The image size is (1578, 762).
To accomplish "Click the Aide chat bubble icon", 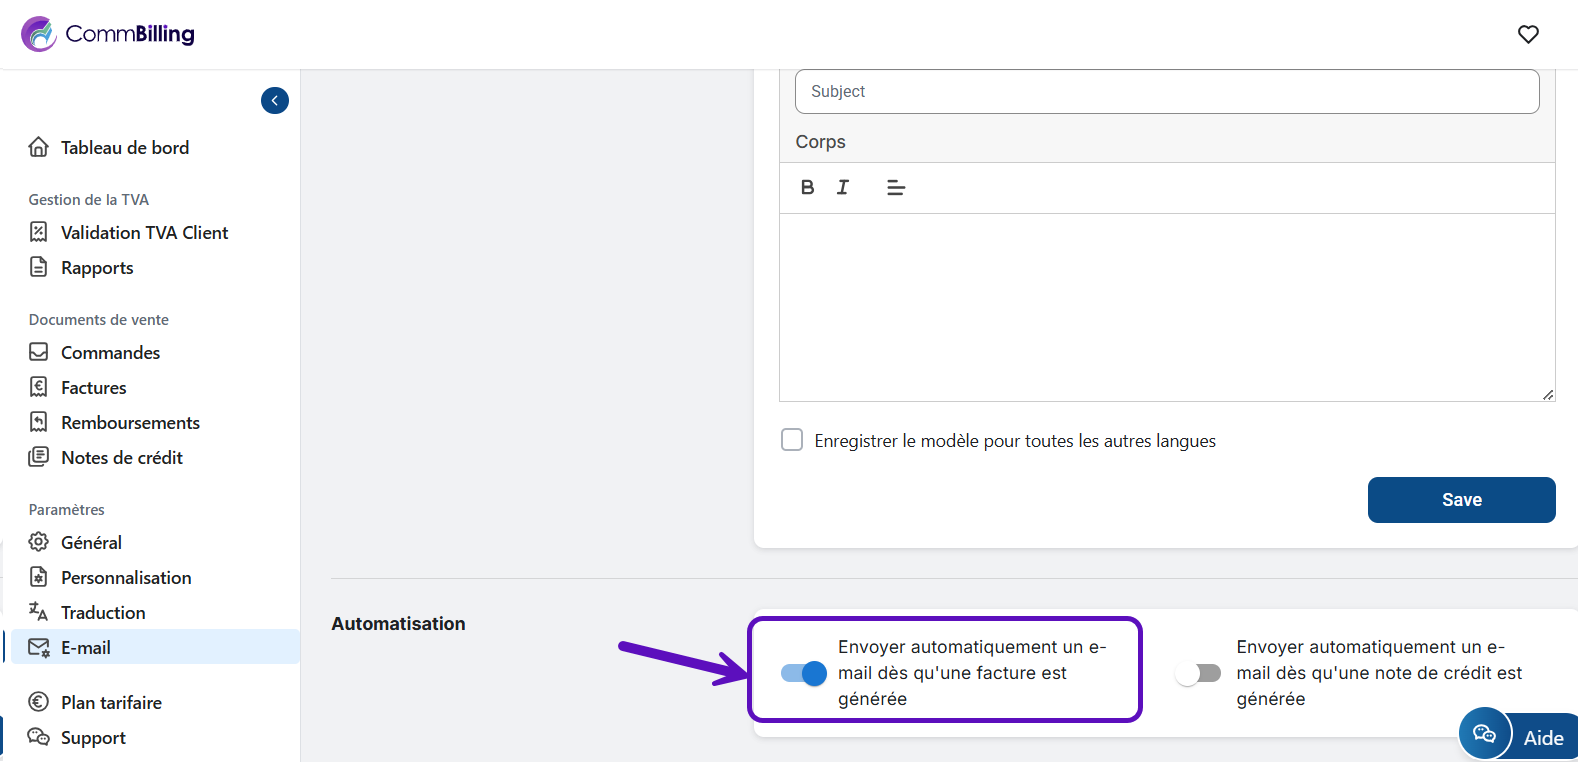I will [1485, 735].
